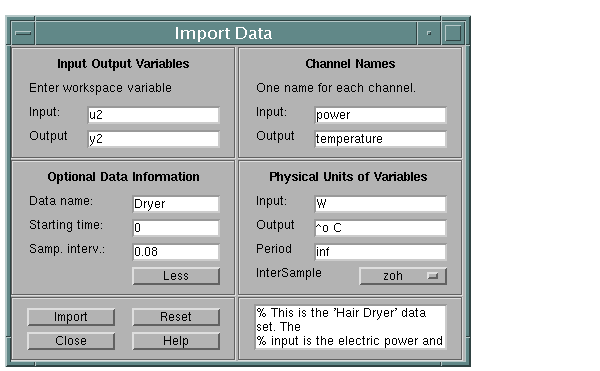The width and height of the screenshot is (600, 371).
Task: Click the workspace Output field containing y2
Action: pyautogui.click(x=153, y=139)
